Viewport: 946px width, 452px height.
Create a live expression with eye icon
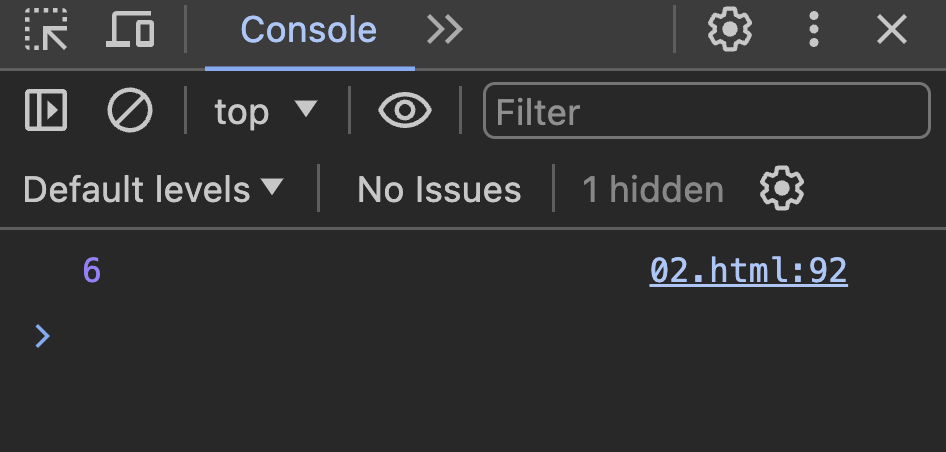click(405, 110)
